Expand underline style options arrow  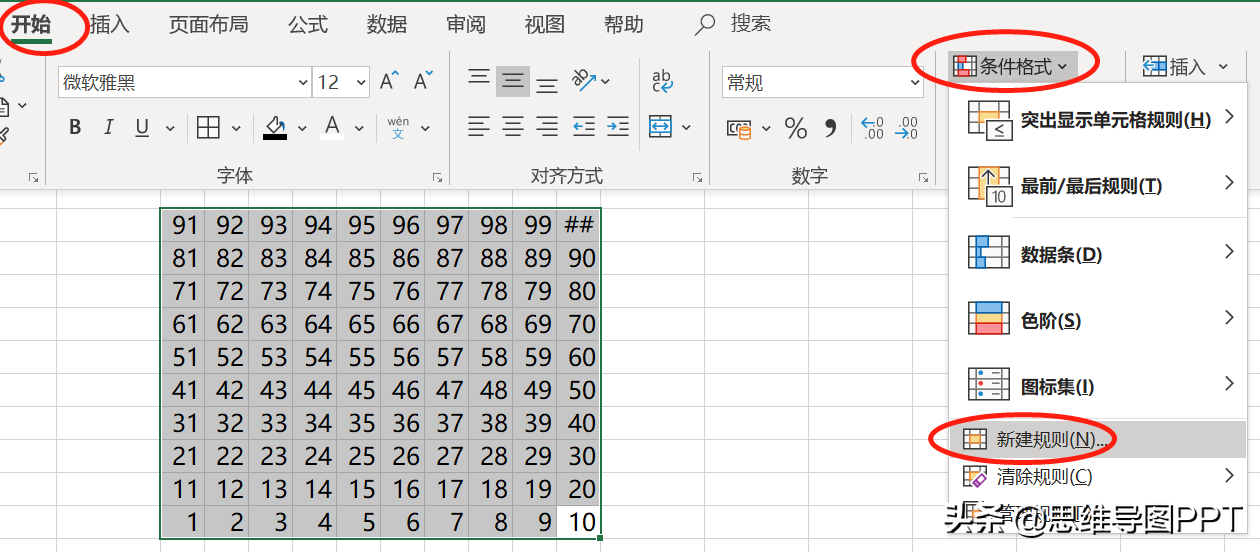169,128
